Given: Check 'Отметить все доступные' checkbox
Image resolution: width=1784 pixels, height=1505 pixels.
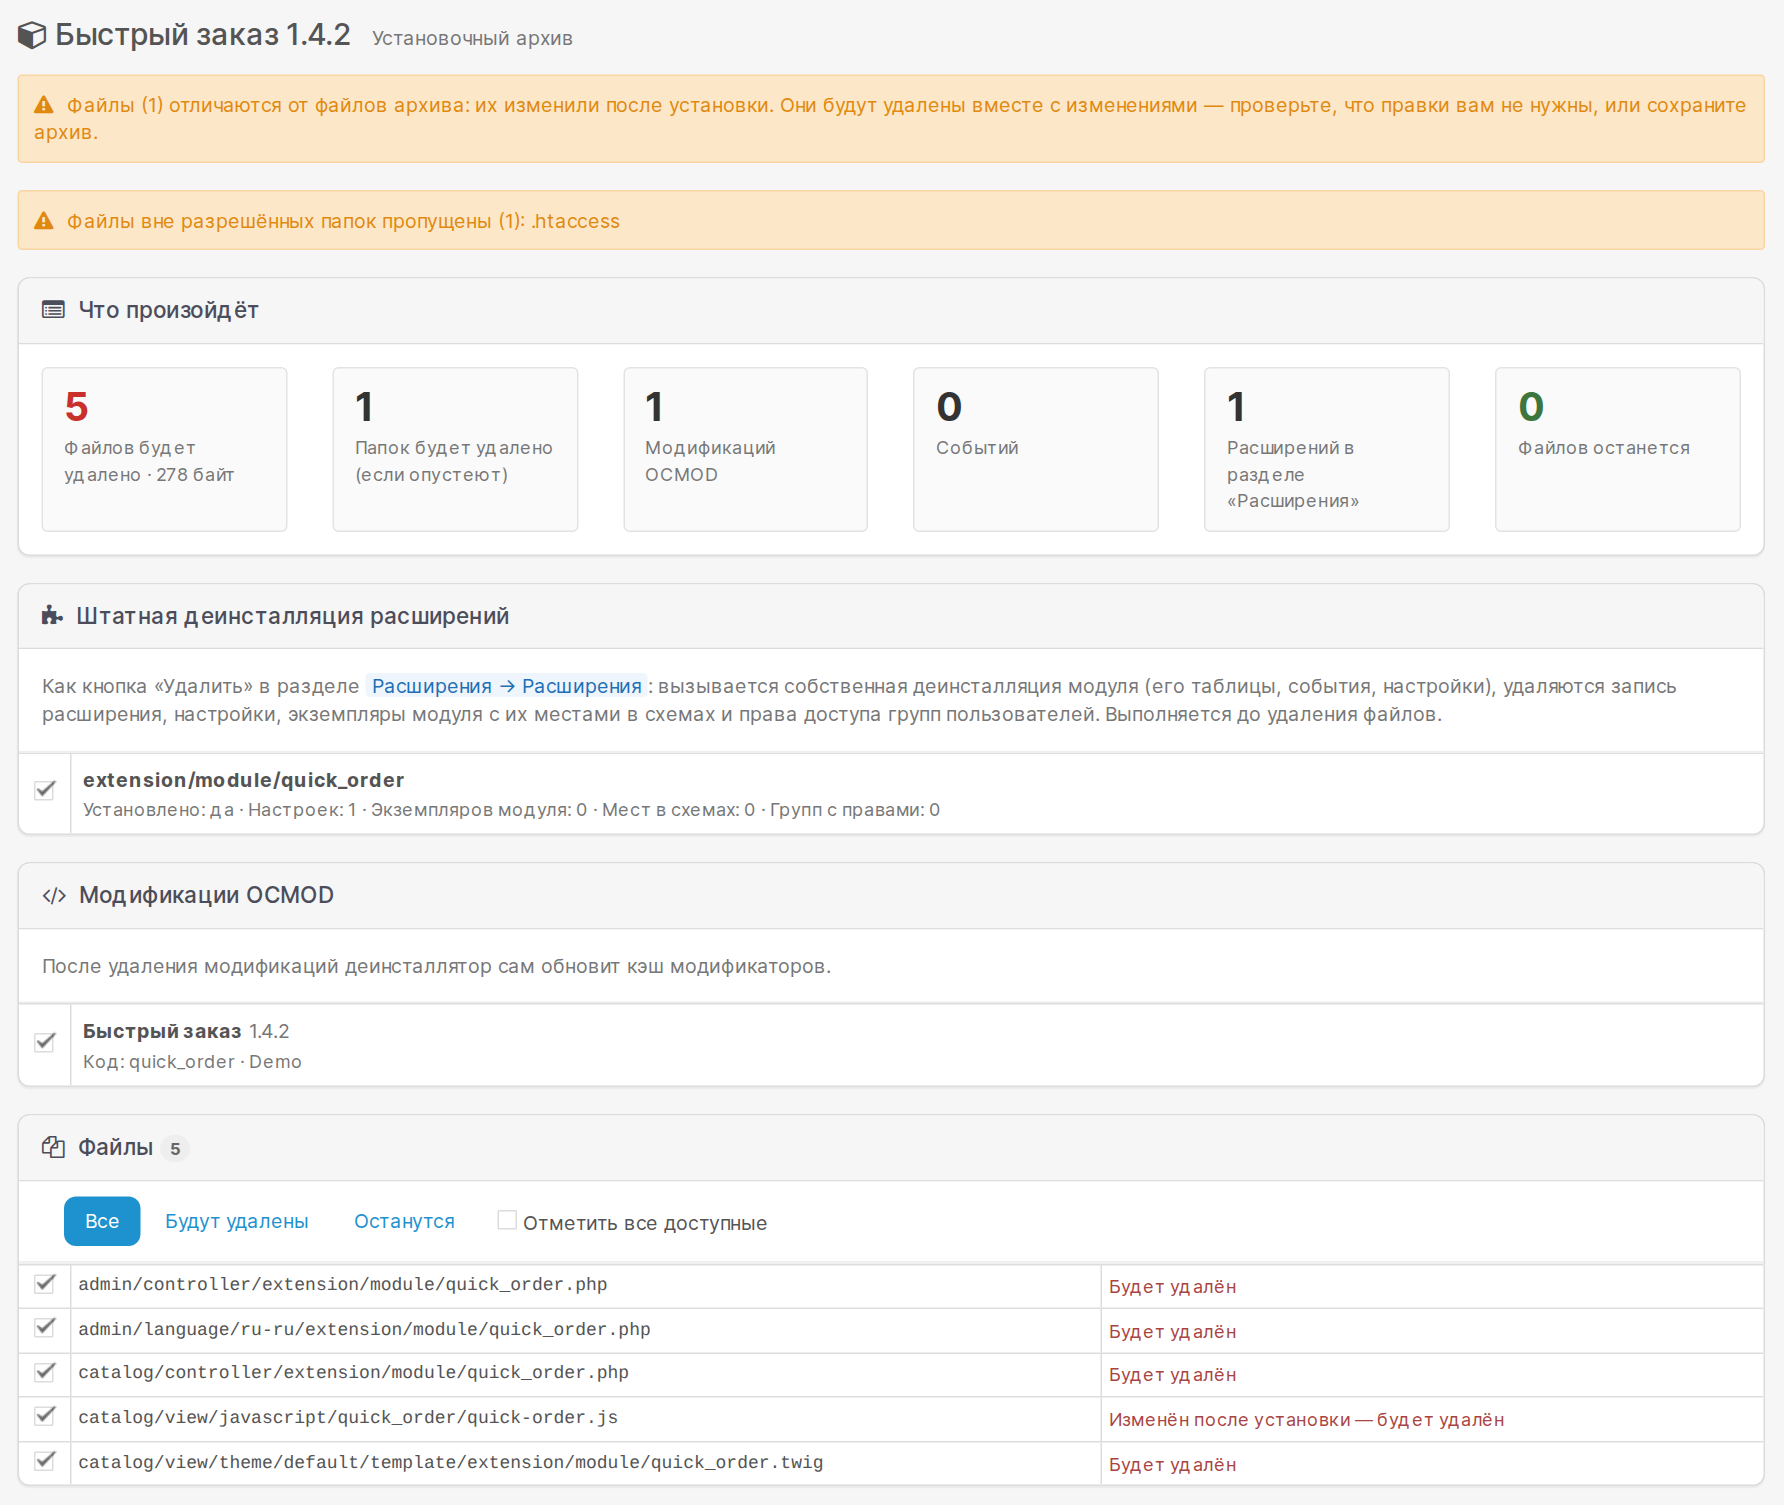Looking at the screenshot, I should [x=507, y=1220].
